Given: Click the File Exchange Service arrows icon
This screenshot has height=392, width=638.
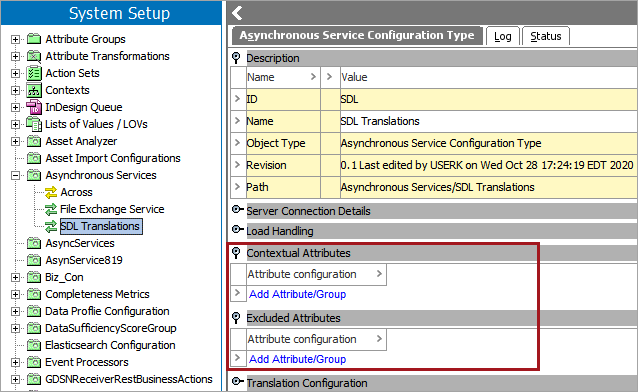Looking at the screenshot, I should click(51, 209).
